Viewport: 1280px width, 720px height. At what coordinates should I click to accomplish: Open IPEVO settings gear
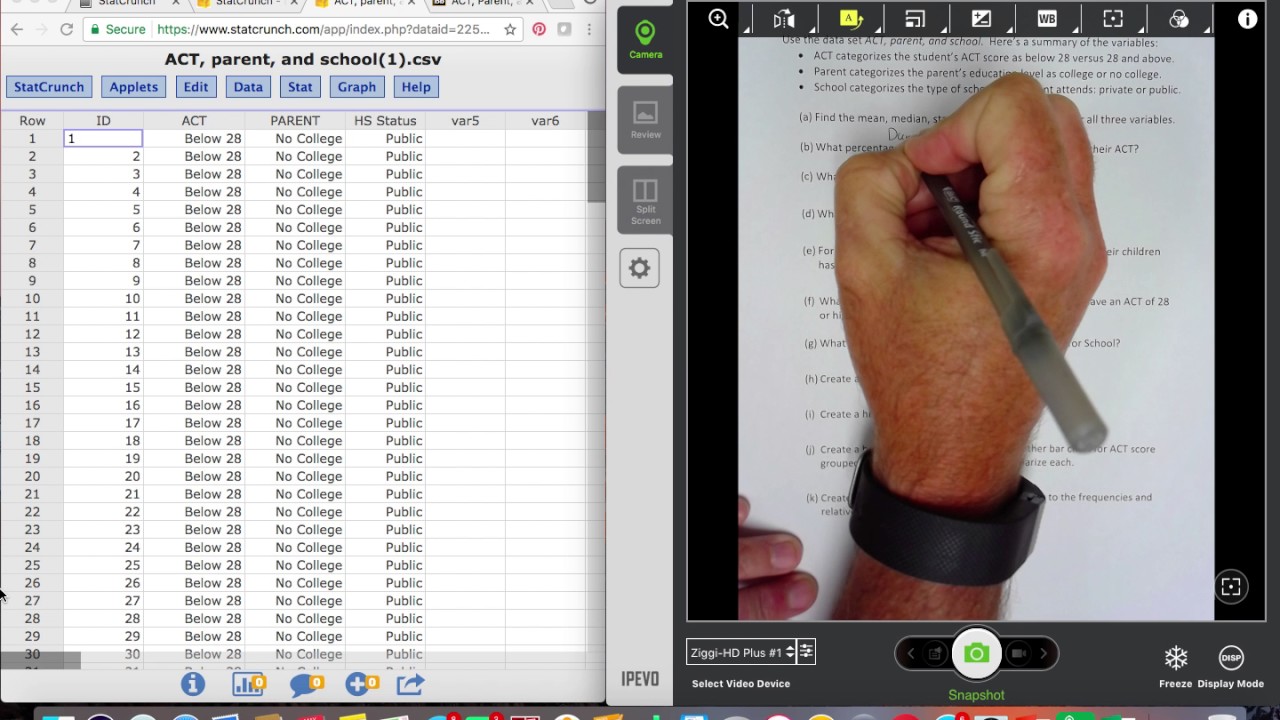(x=639, y=268)
